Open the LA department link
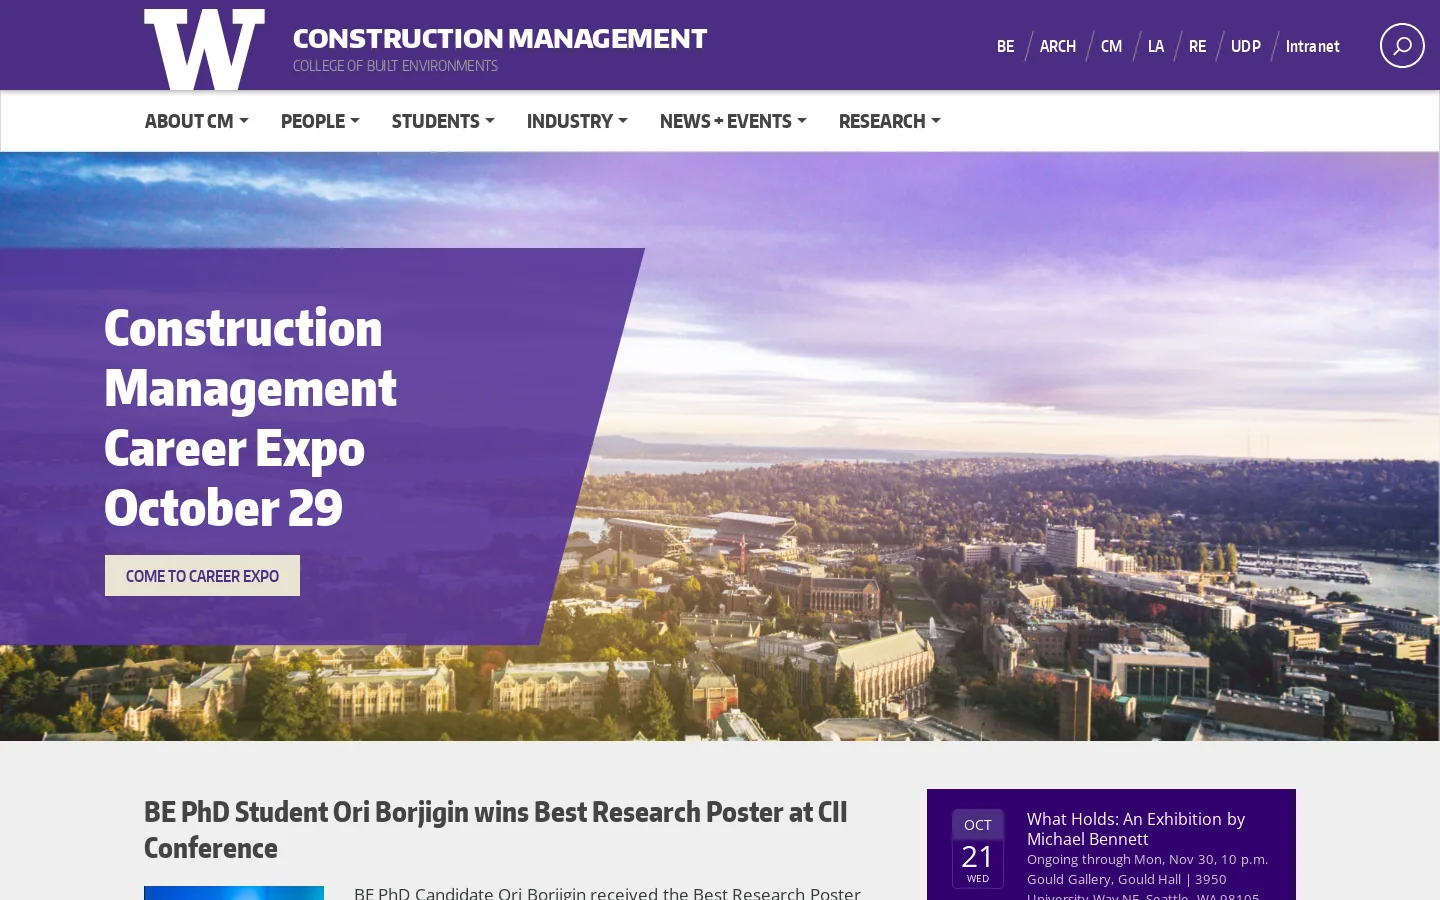Screen dimensions: 1440x900 coord(1156,46)
